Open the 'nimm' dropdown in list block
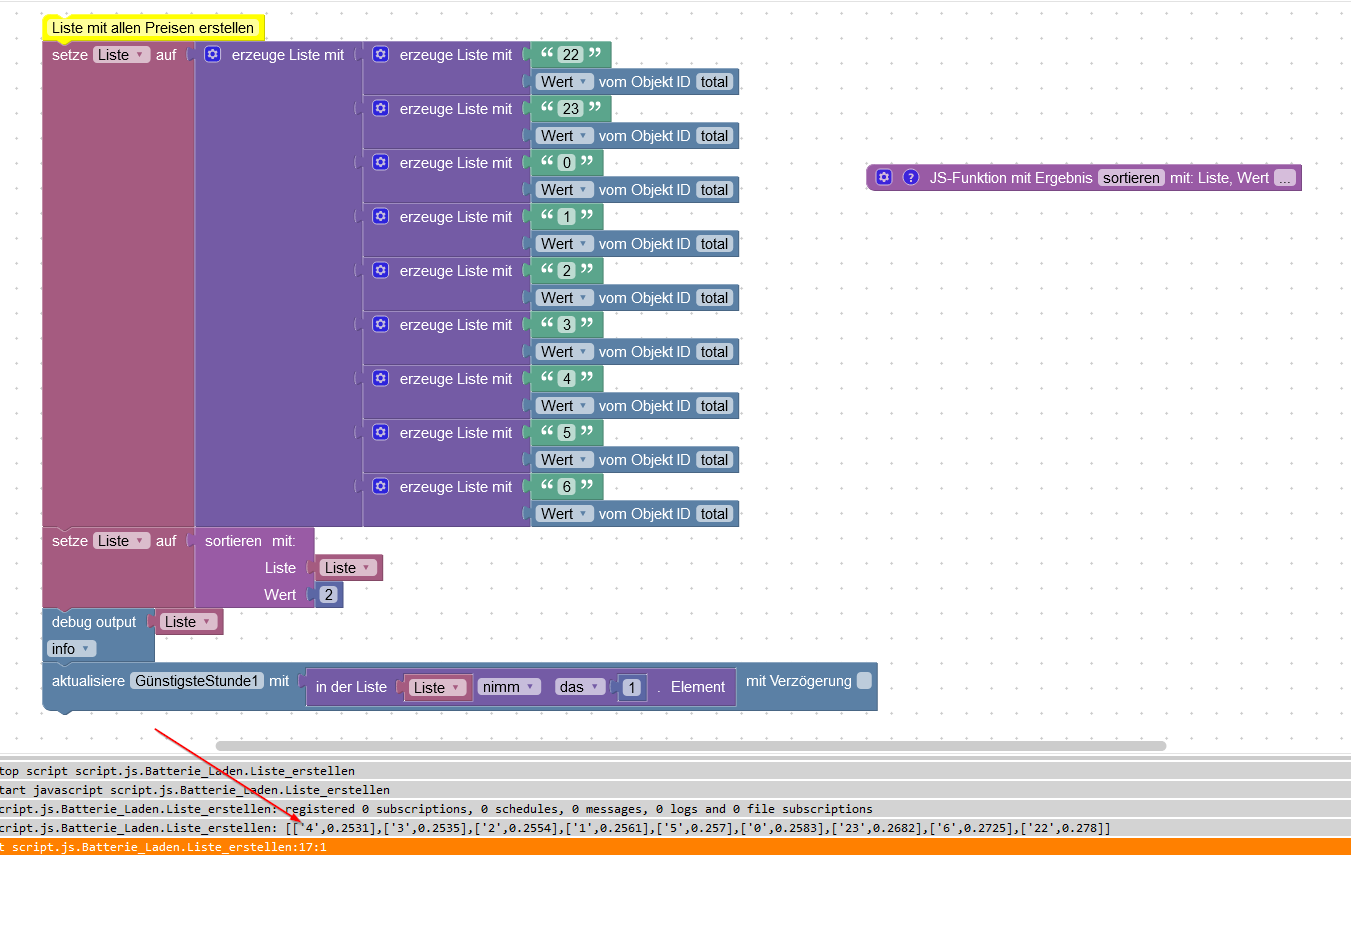Screen dimensions: 1351x943 pyautogui.click(x=509, y=687)
